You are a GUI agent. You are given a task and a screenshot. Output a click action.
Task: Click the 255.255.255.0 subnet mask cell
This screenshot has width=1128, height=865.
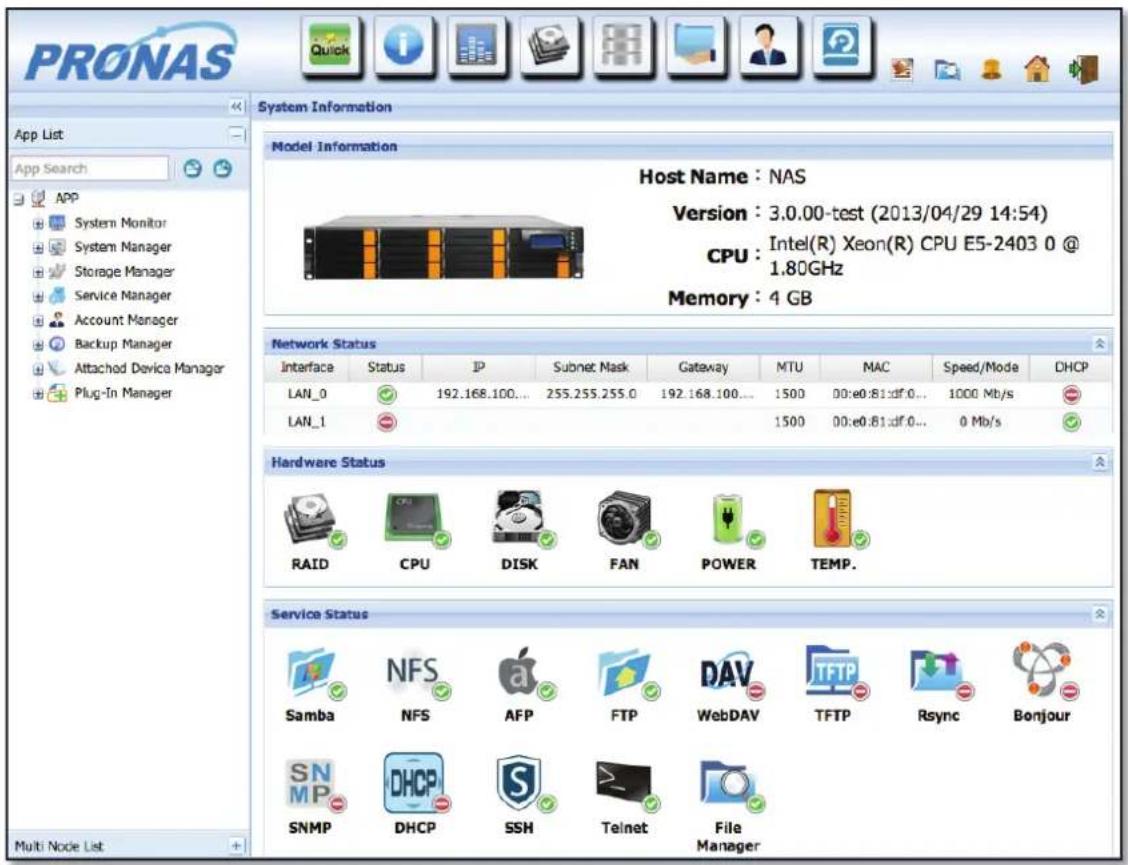tap(591, 394)
